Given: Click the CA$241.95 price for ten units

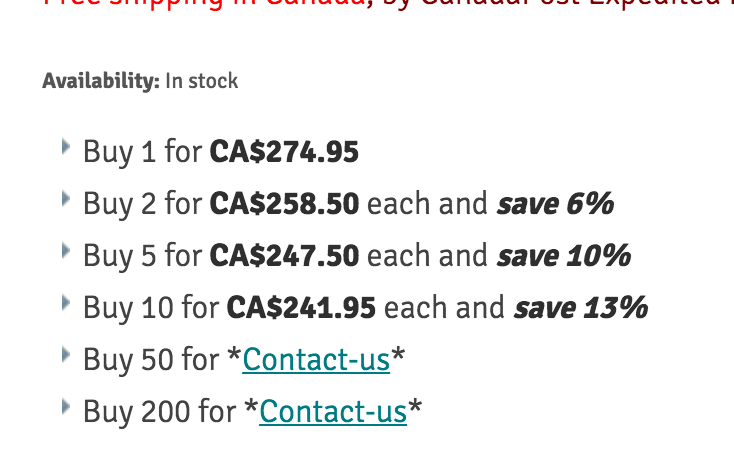Looking at the screenshot, I should click(301, 307).
